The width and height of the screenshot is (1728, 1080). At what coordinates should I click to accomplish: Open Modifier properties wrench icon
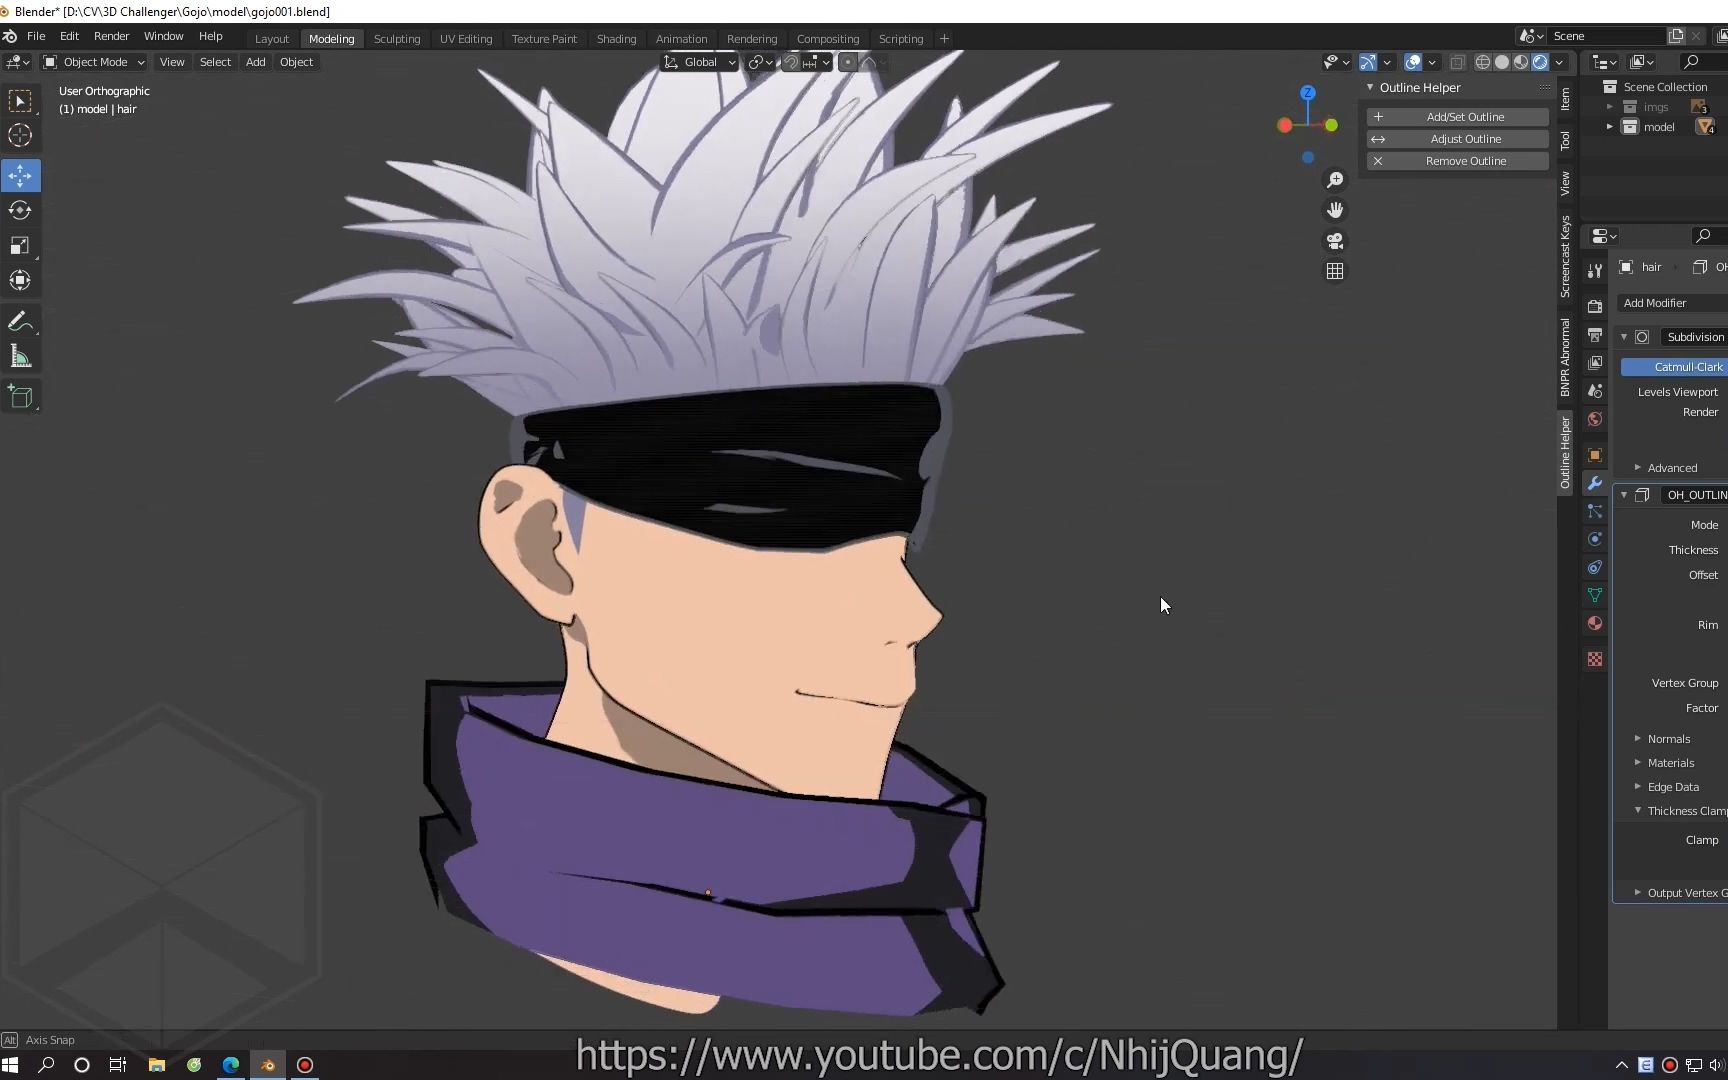point(1595,483)
